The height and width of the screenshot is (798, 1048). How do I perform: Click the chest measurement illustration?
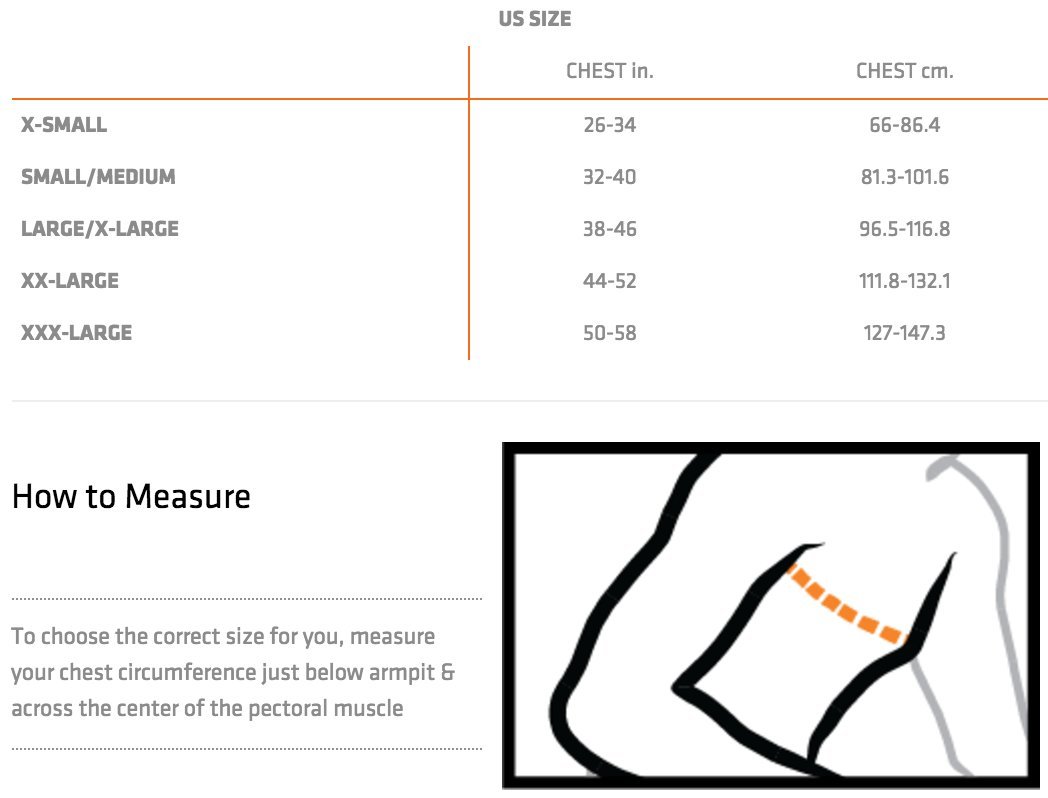tap(771, 615)
